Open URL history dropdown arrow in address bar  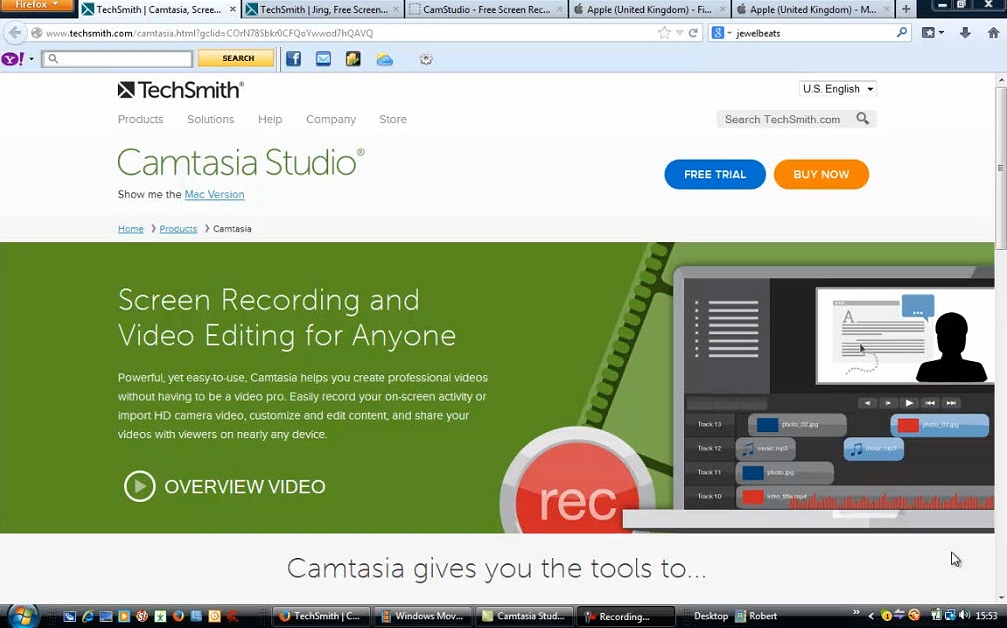(x=679, y=33)
